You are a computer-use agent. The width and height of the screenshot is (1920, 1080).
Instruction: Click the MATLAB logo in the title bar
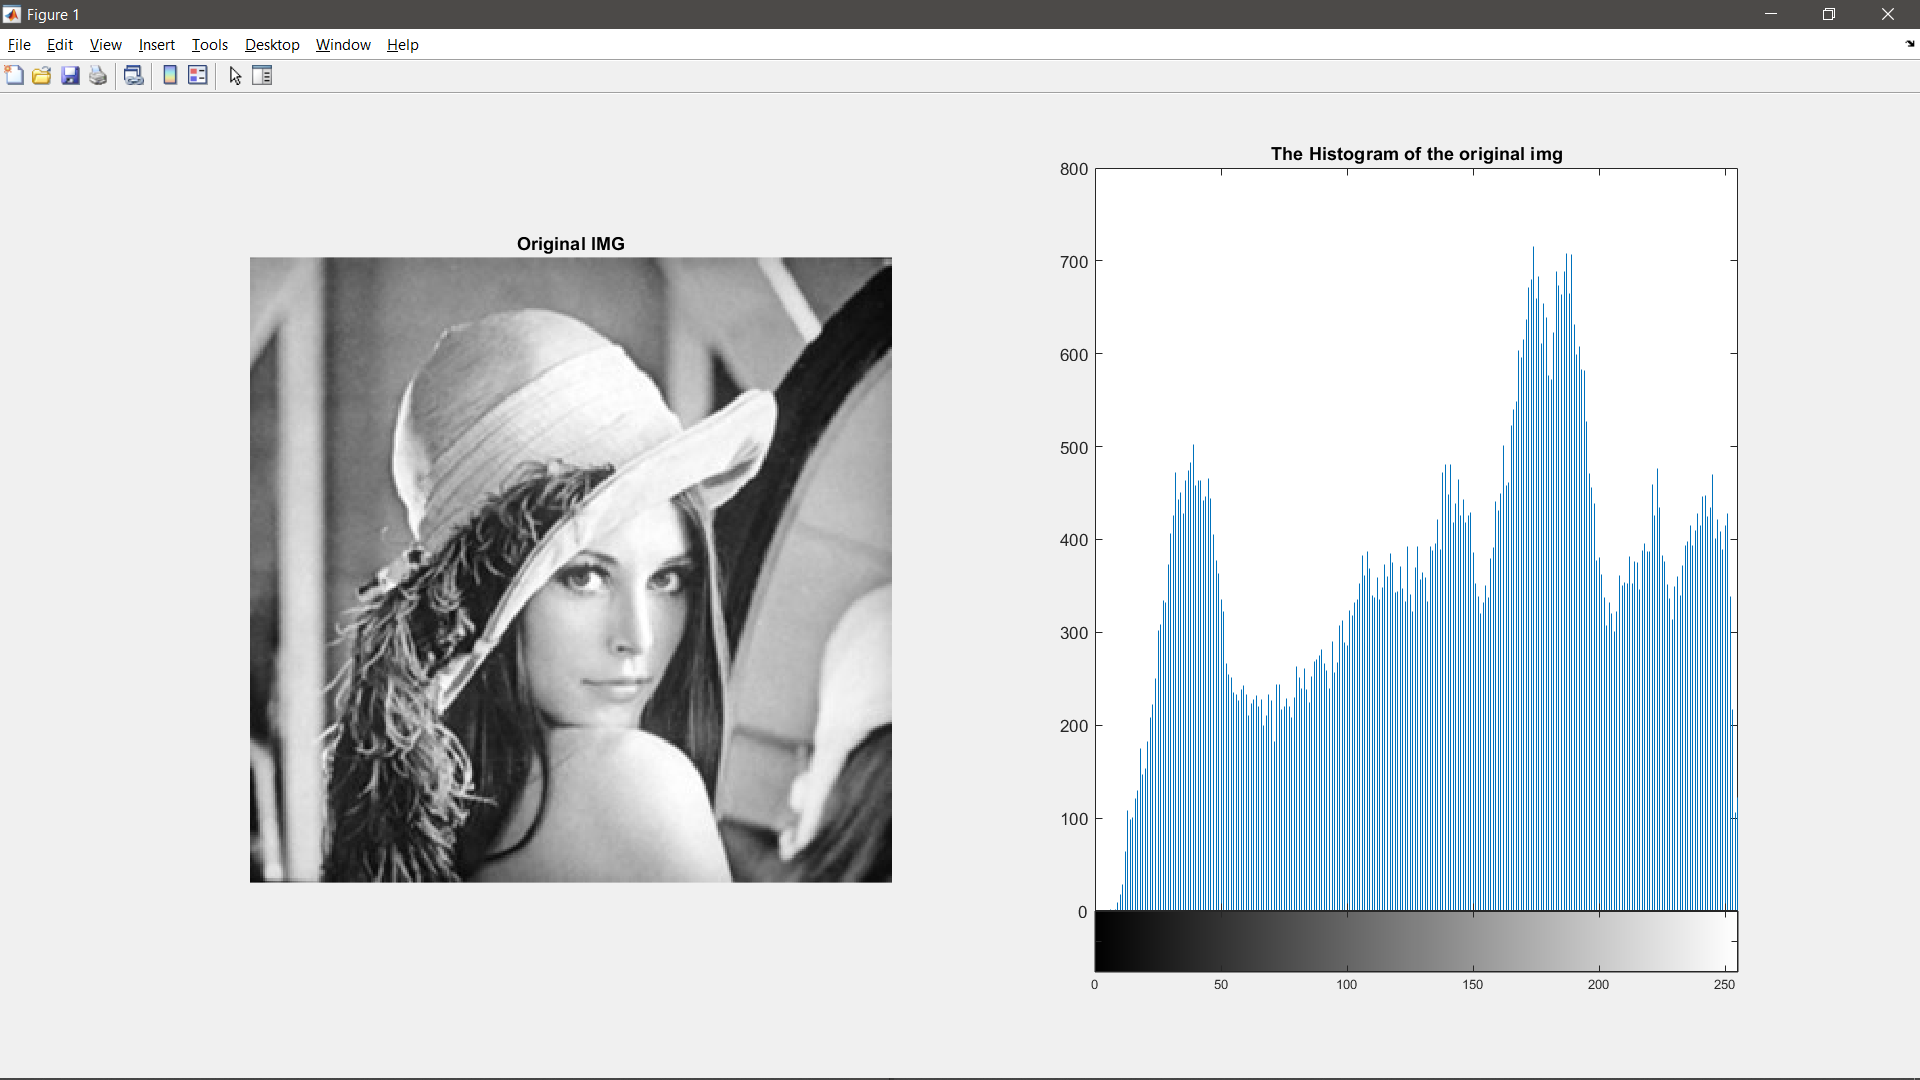12,14
